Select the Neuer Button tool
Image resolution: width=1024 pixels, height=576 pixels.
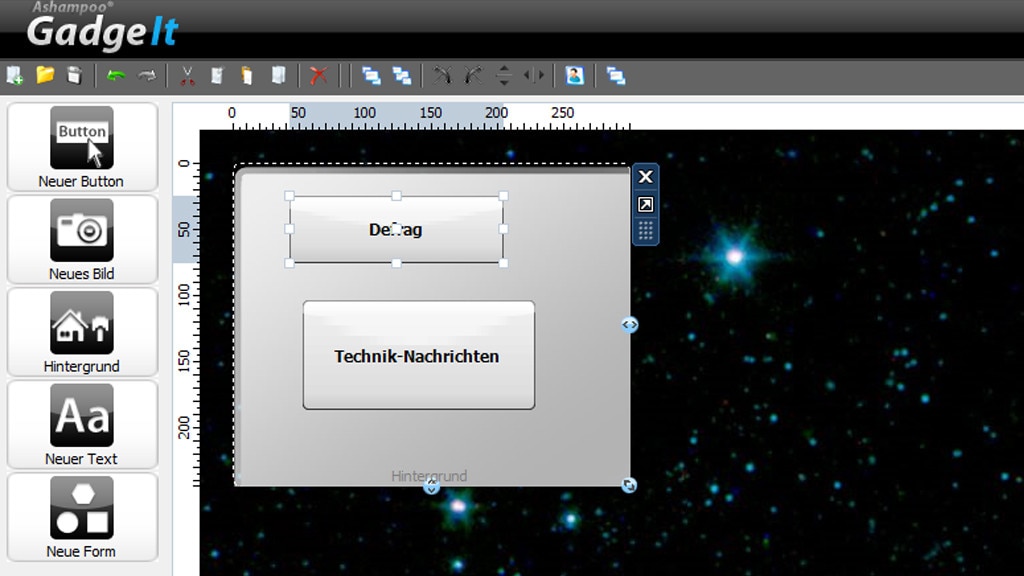81,145
